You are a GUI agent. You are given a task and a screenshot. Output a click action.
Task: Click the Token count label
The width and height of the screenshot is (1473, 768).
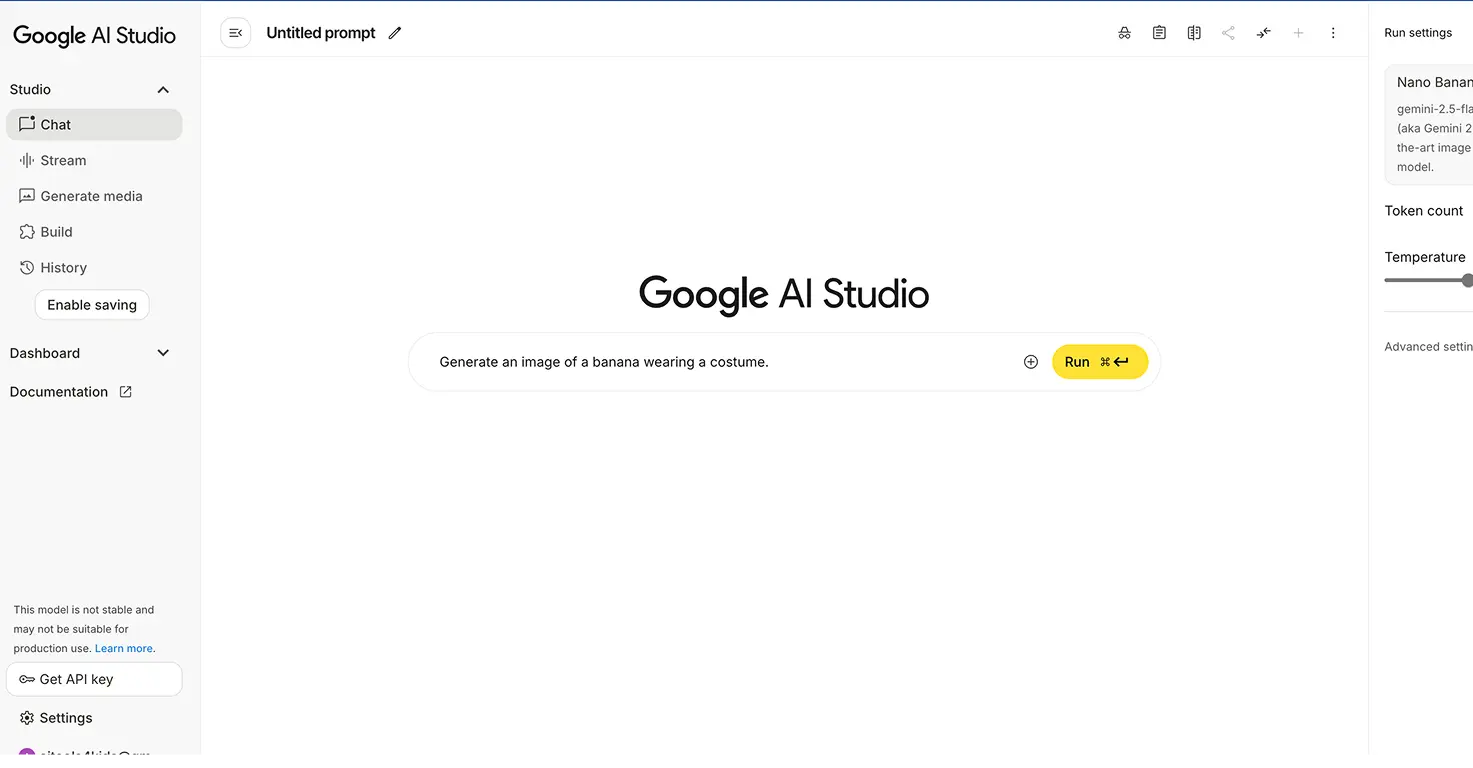(1424, 211)
